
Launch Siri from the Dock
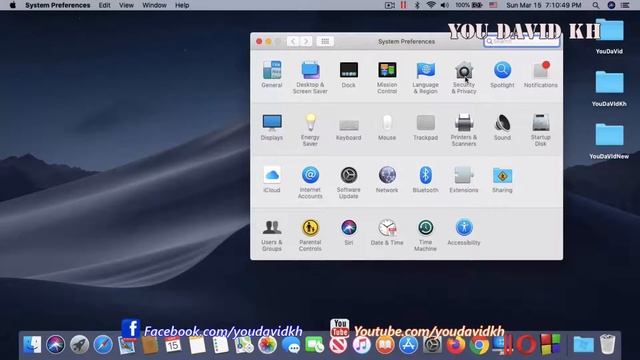click(56, 345)
